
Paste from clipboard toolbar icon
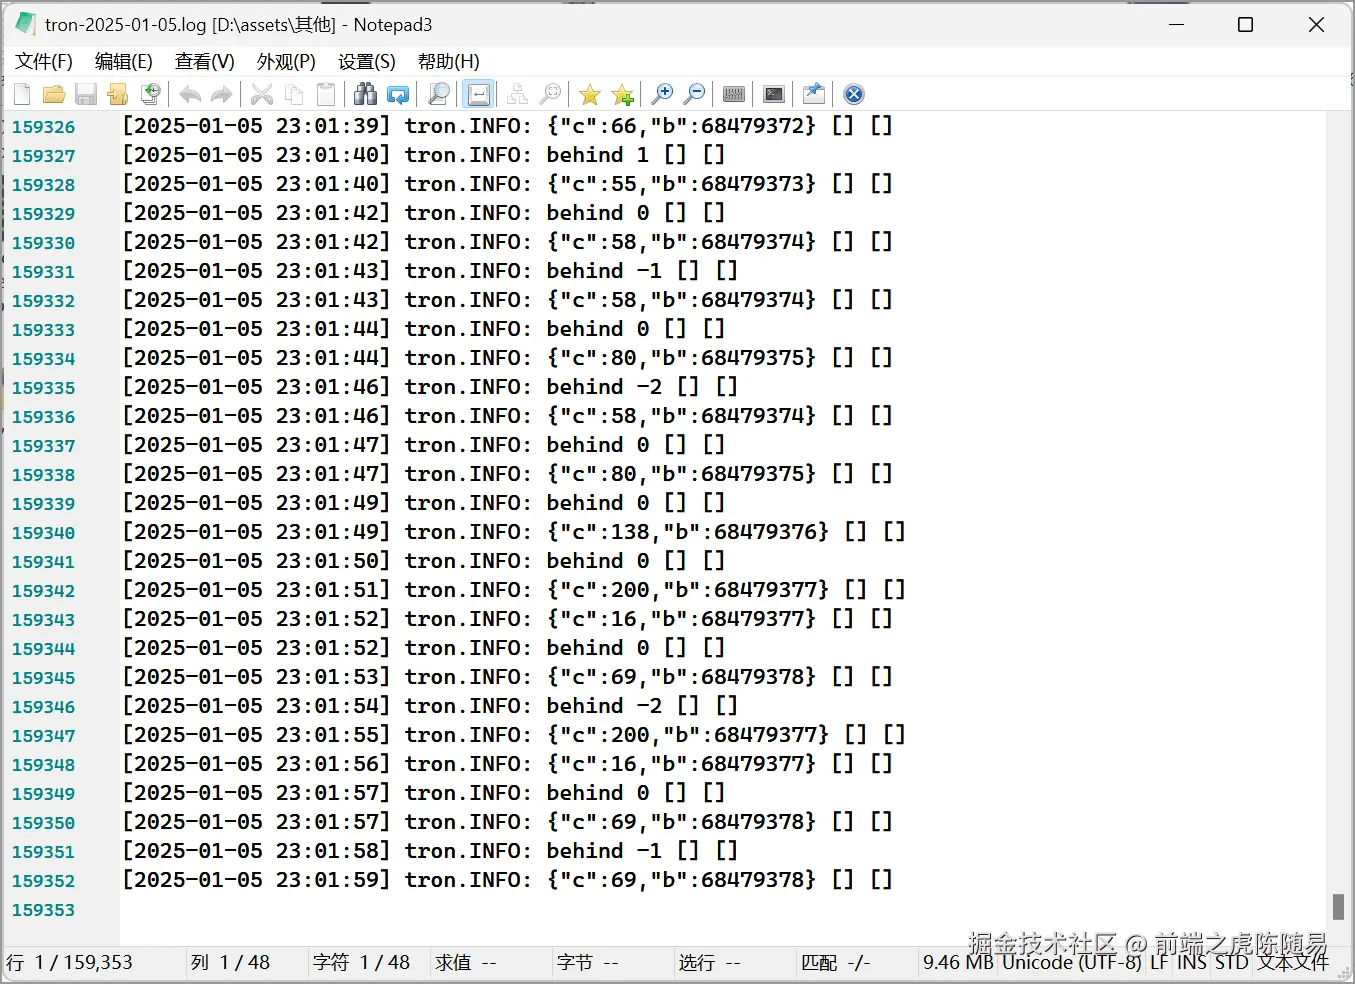(x=326, y=94)
